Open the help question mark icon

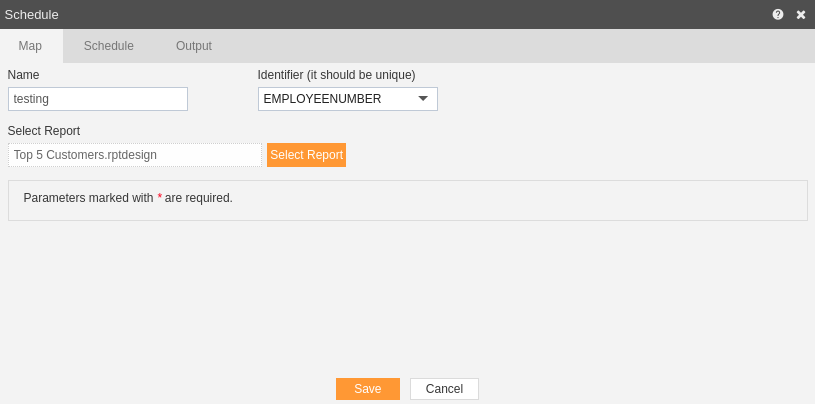click(x=778, y=15)
